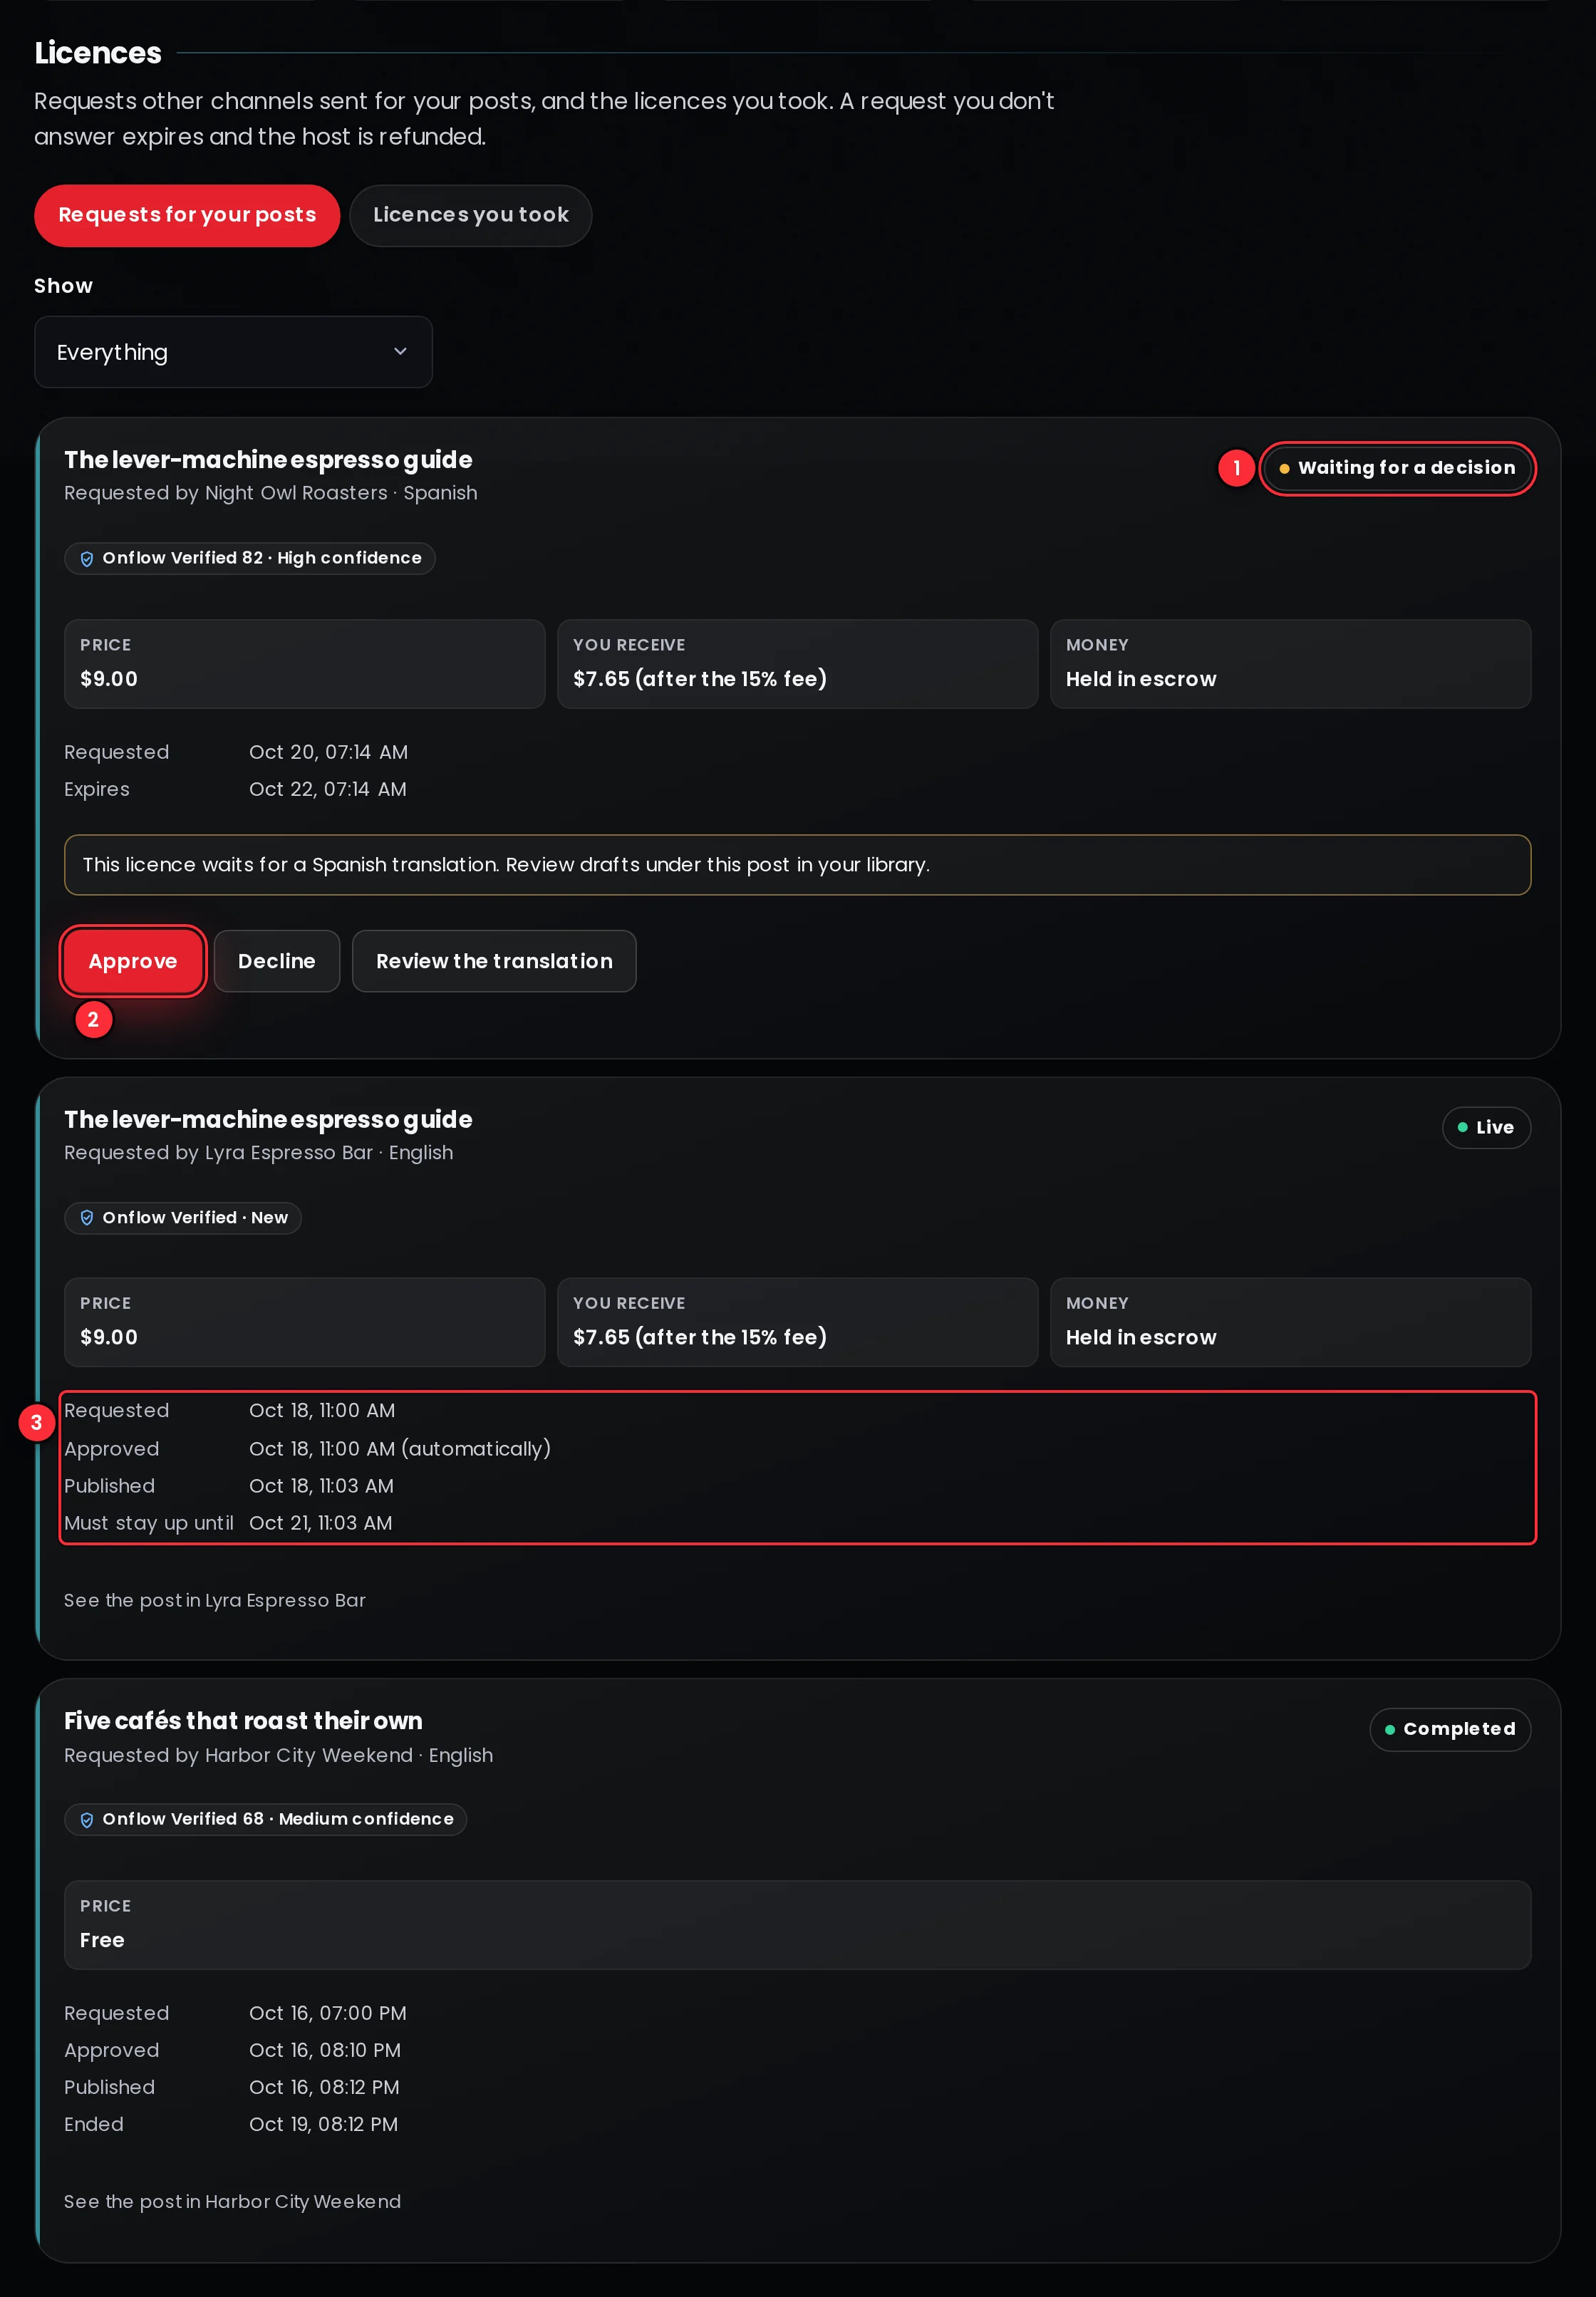Viewport: 1596px width, 2297px height.
Task: Click 'Requested by Harbor City Weekend · English'
Action: (x=279, y=1755)
